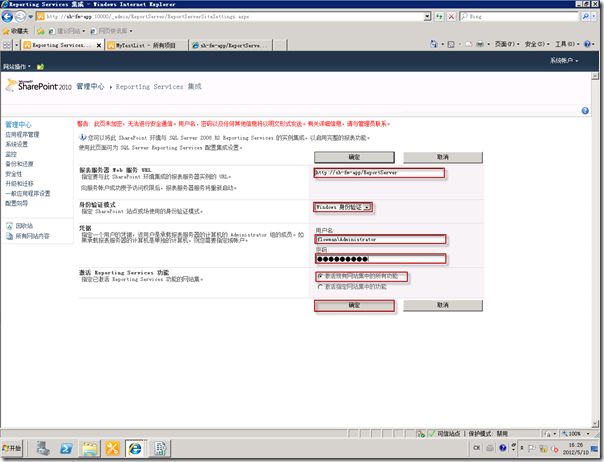Click the Read Mail envelope icon

pos(469,44)
